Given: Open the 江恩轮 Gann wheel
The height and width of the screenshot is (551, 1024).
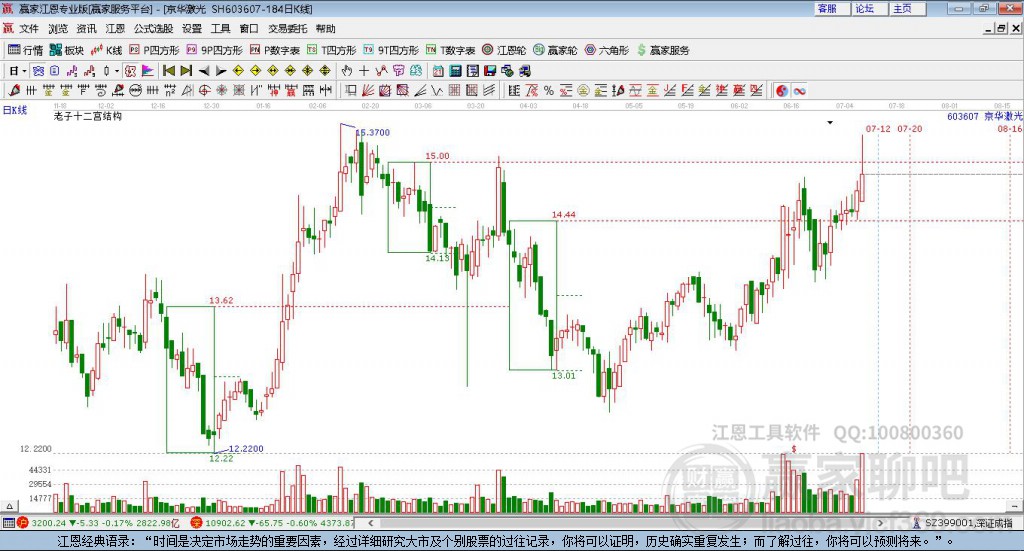Looking at the screenshot, I should pos(504,50).
